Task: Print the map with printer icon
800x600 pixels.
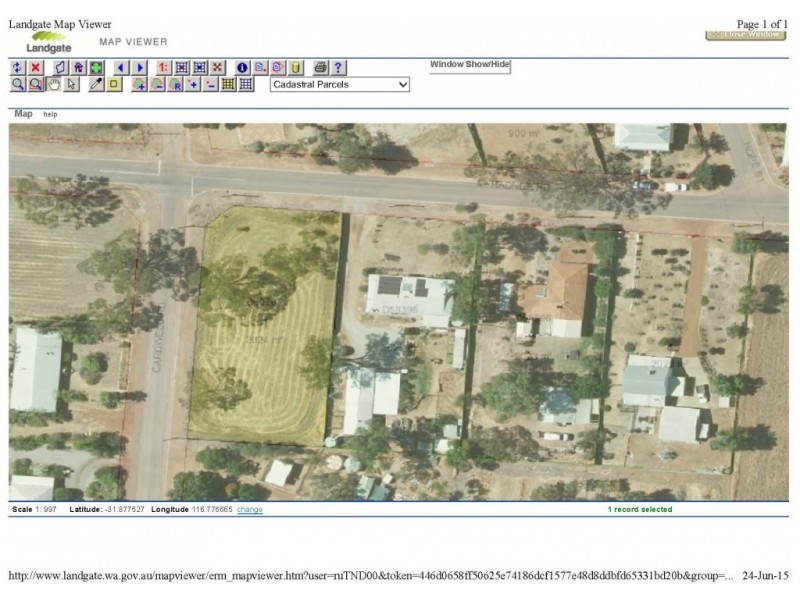Action: (320, 68)
